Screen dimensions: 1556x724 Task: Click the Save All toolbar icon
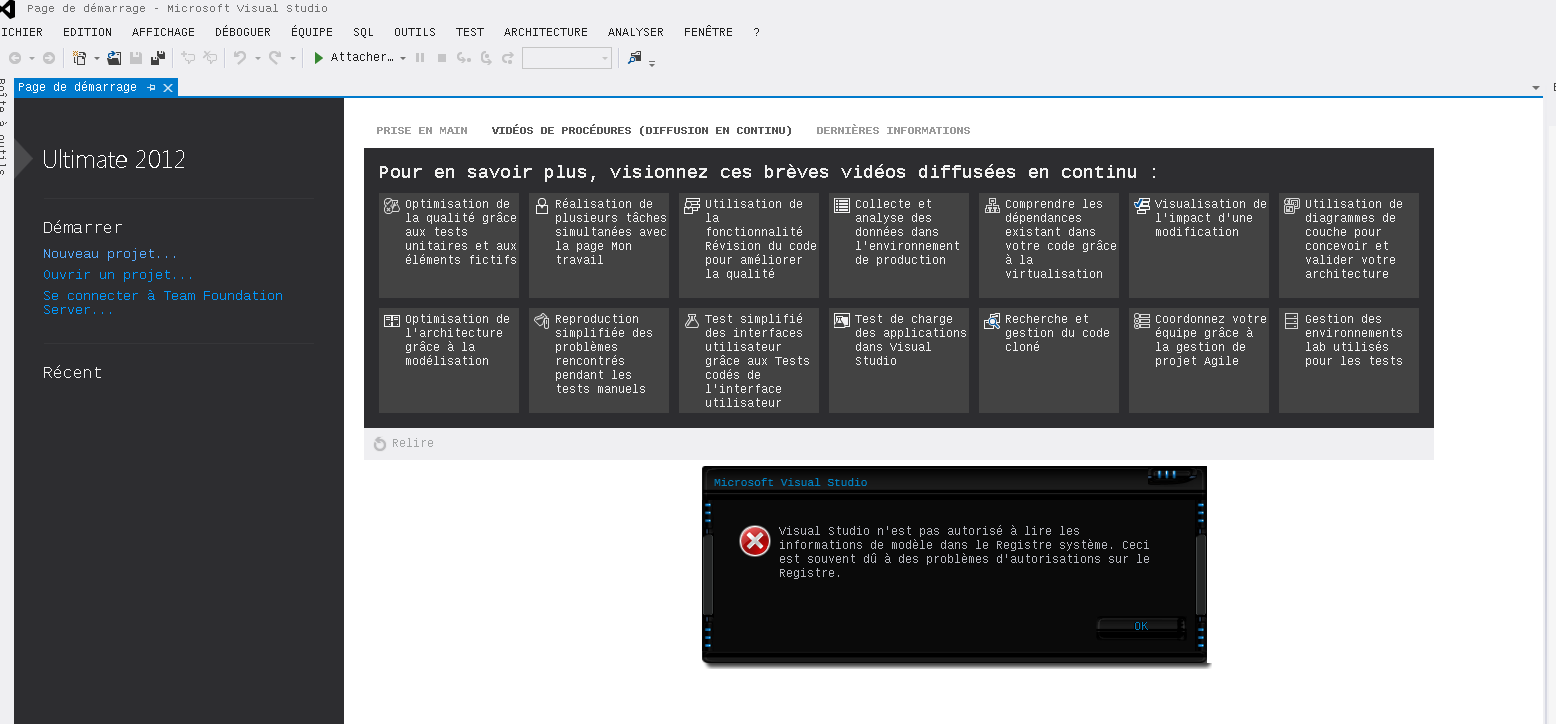pos(157,58)
